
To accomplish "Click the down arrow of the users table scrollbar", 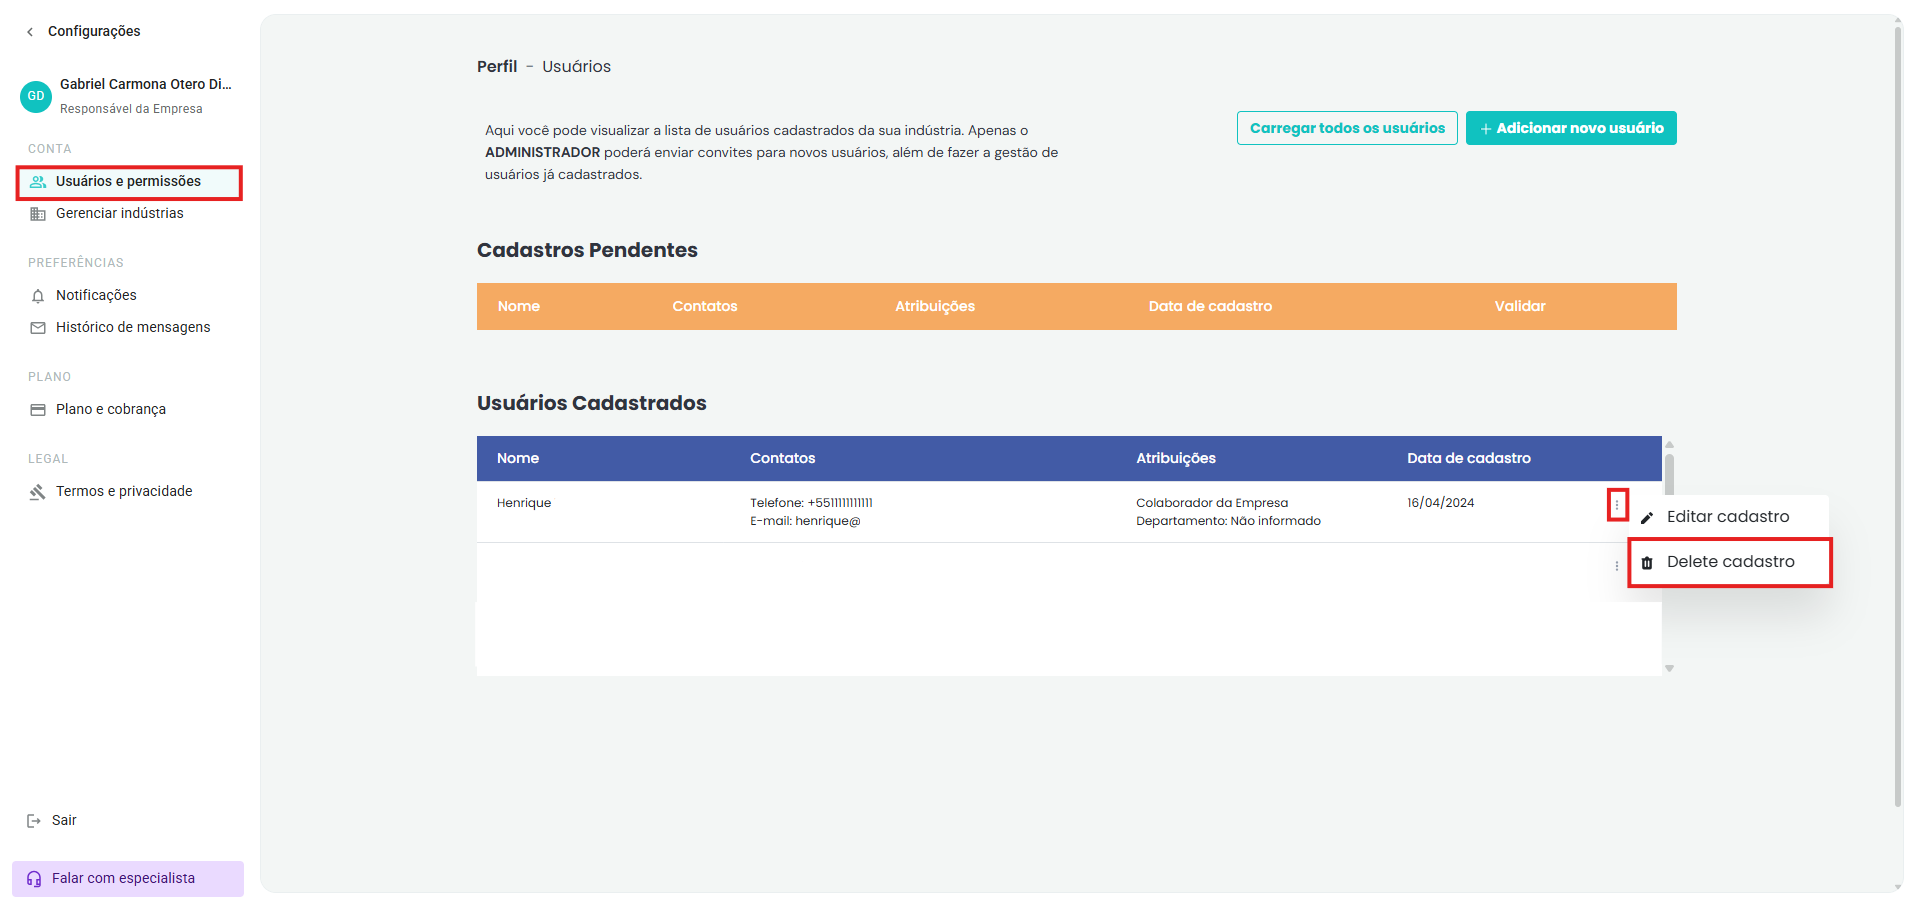I will [x=1669, y=668].
